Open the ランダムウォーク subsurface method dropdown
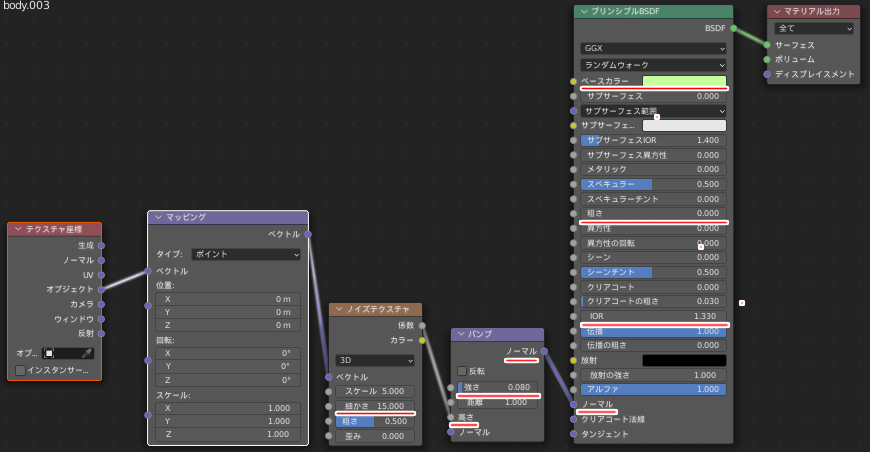This screenshot has width=870, height=452. click(x=653, y=65)
